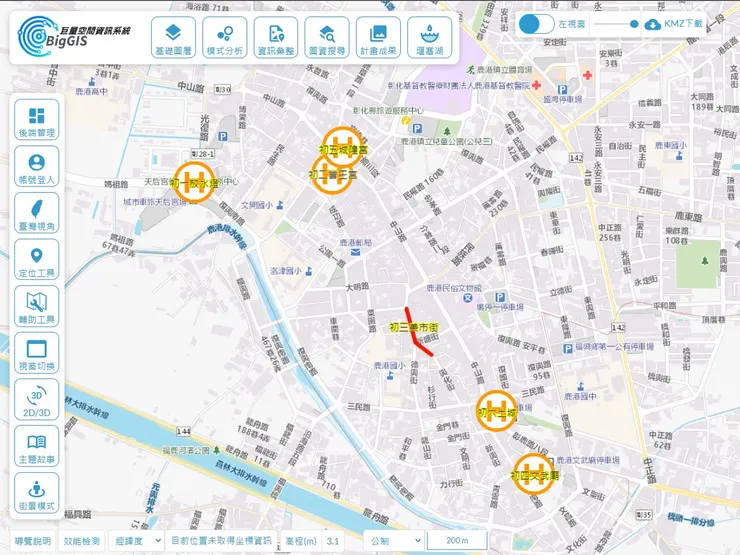Select the 初五城隍宮 map marker
Screen dimensions: 740x555
344,147
